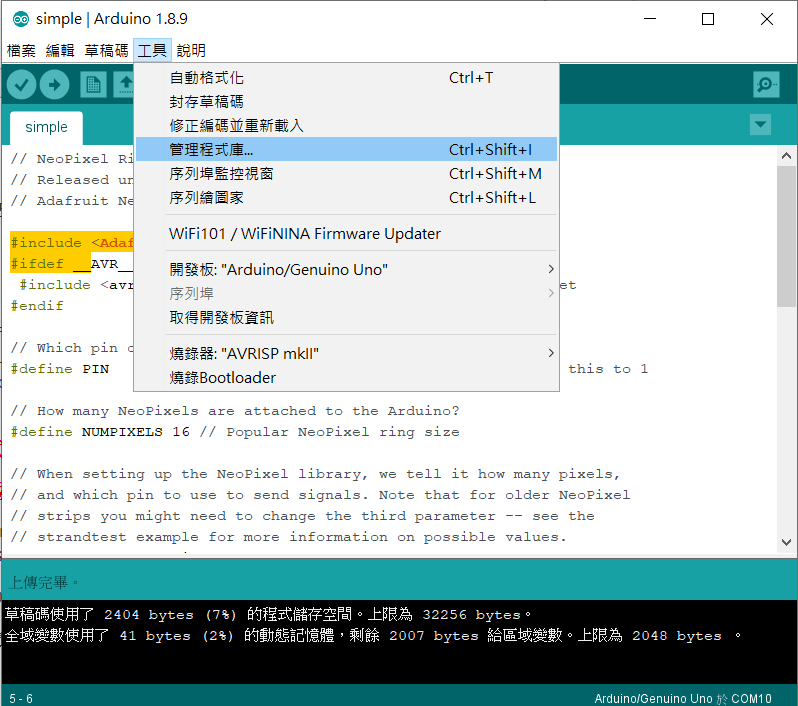Click the editor scrollbar down arrow

787,541
